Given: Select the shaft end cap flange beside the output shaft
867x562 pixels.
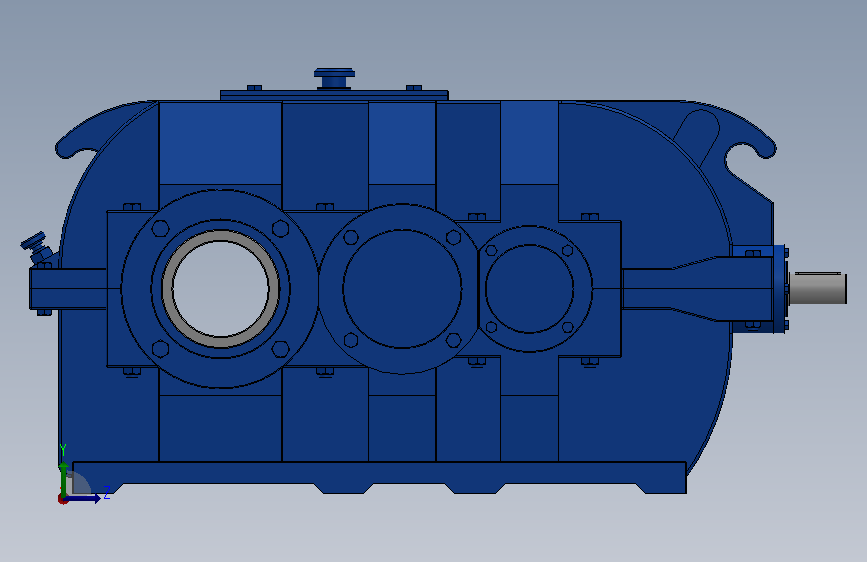Looking at the screenshot, I should tap(779, 289).
